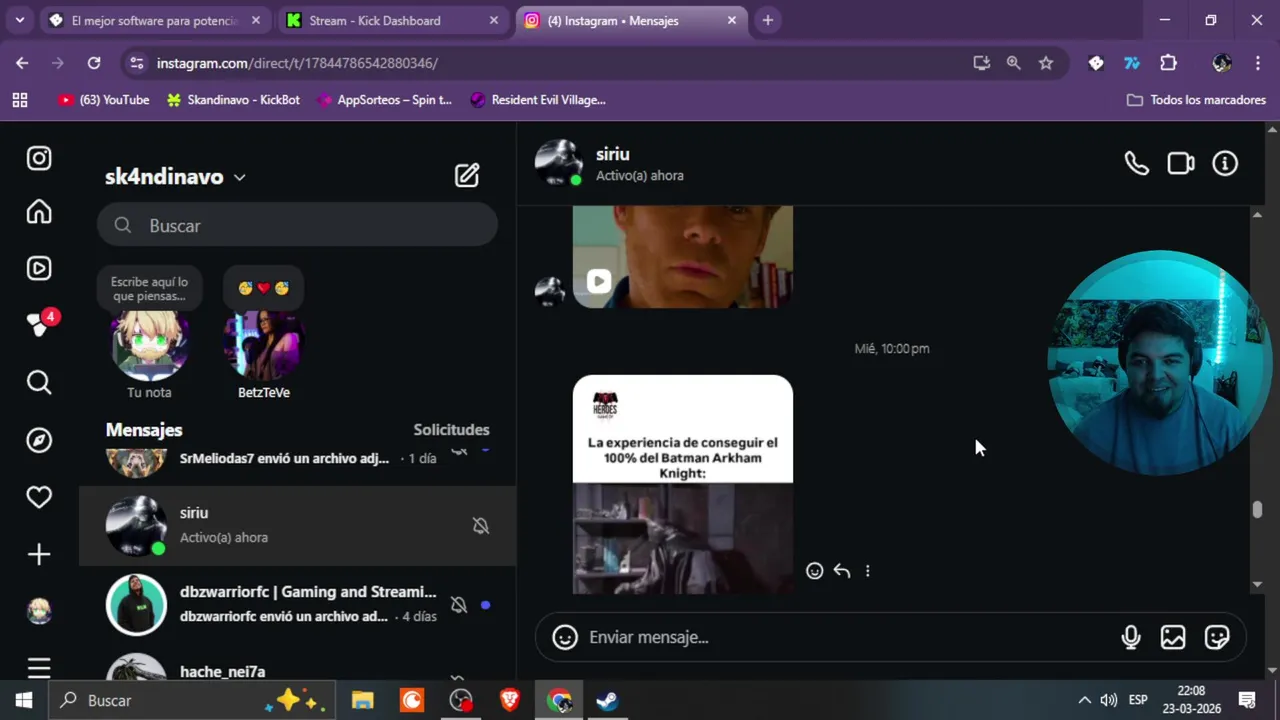Click the address bar URL
This screenshot has width=1280, height=720.
297,63
